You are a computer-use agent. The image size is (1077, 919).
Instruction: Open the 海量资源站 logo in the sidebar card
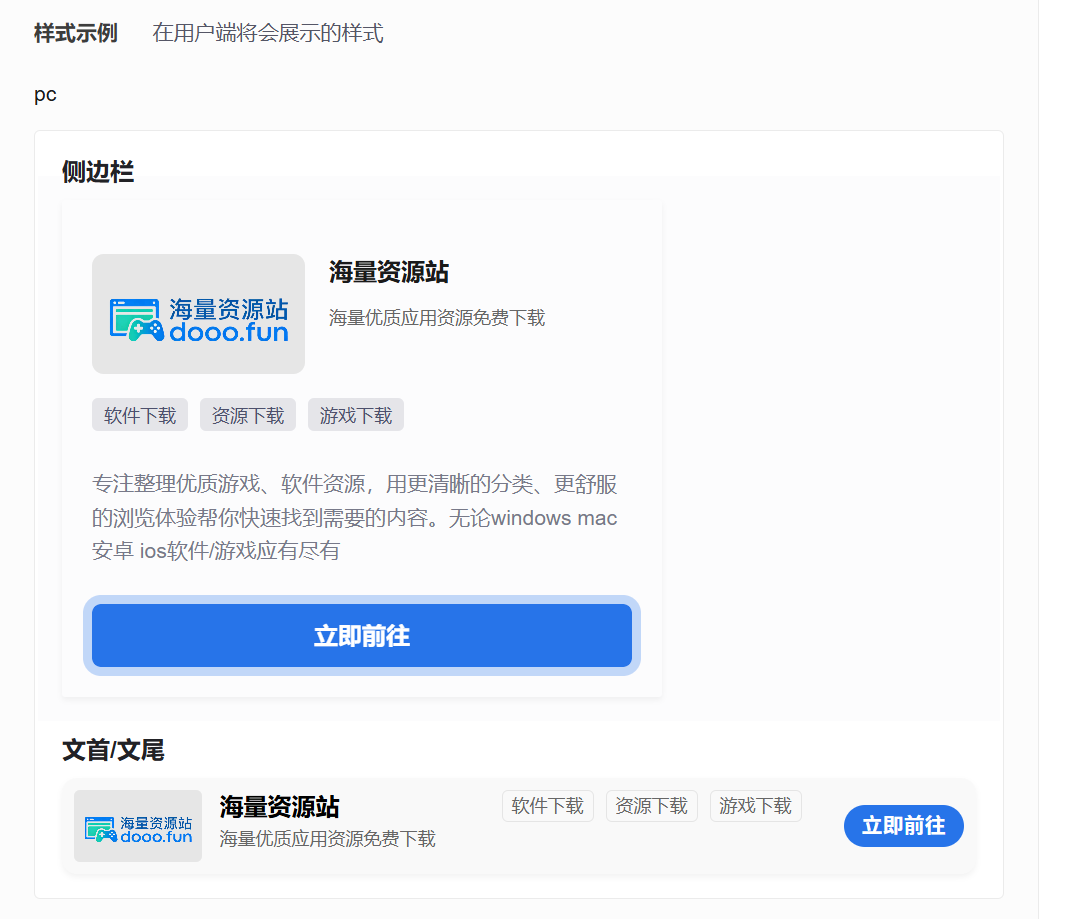[x=199, y=314]
